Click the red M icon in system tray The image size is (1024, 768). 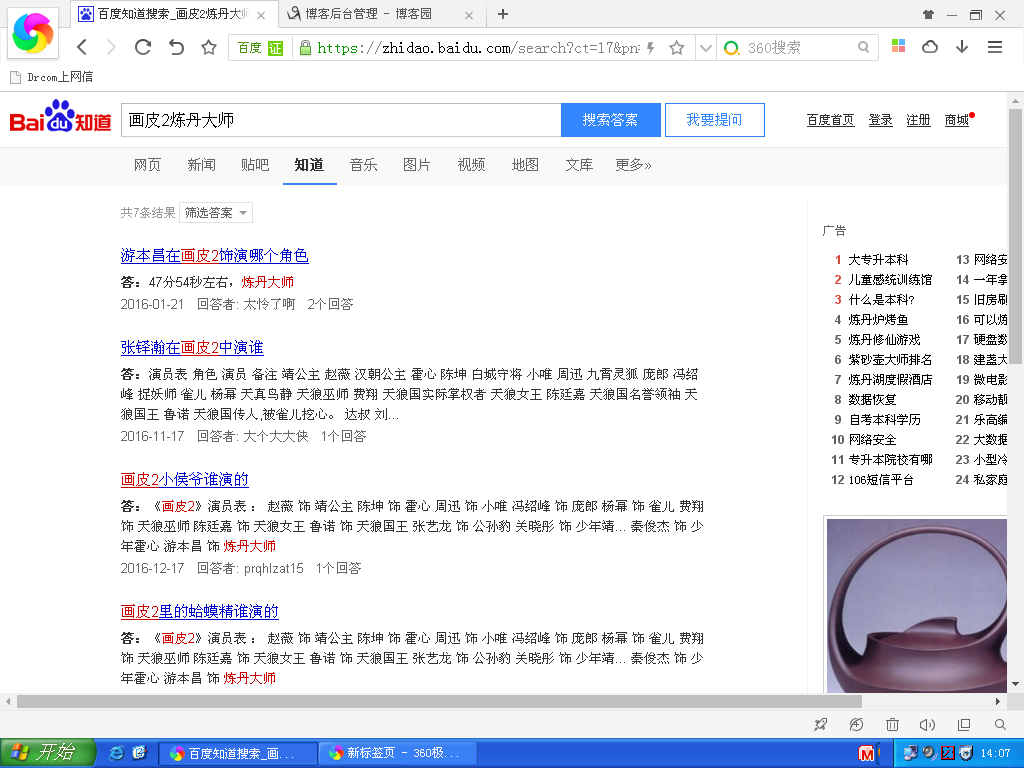866,754
